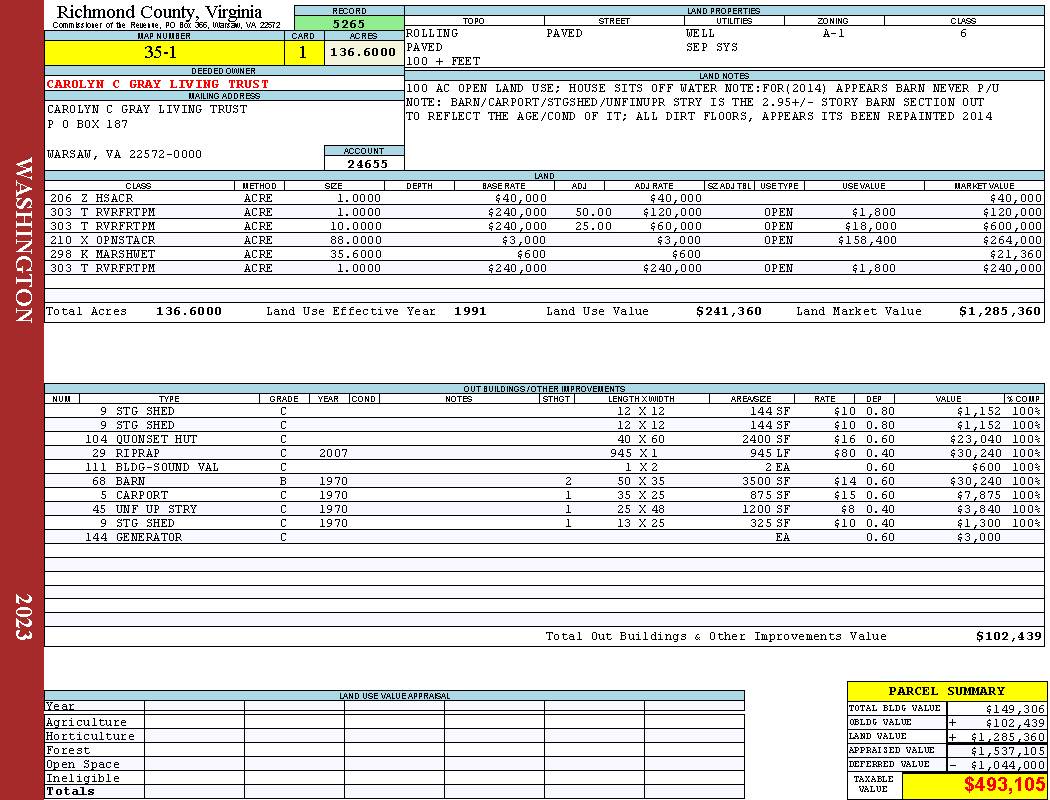Click the Ineligible row label

82,778
